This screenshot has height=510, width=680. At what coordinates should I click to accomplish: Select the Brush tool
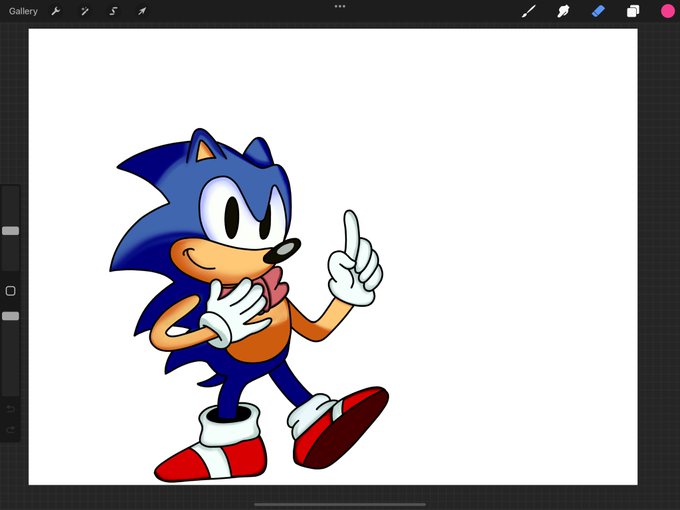click(x=528, y=11)
